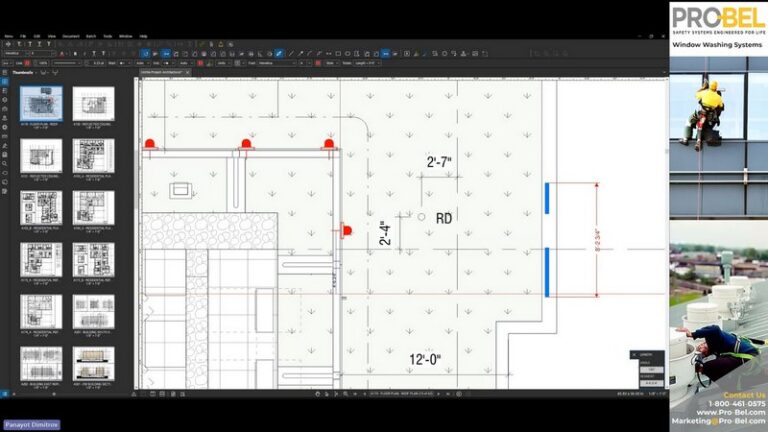
Task: Select the Zoom magnifier tool in status bar
Action: 345,394
